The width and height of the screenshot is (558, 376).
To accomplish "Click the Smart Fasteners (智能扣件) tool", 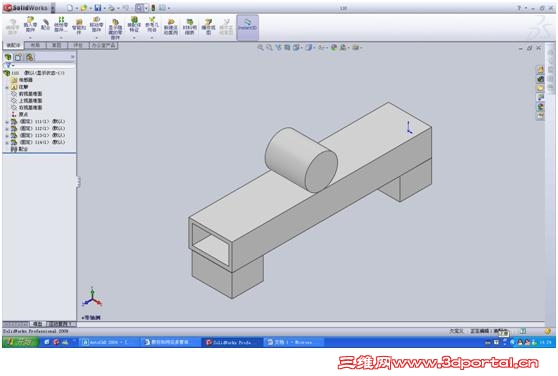I will (x=79, y=26).
